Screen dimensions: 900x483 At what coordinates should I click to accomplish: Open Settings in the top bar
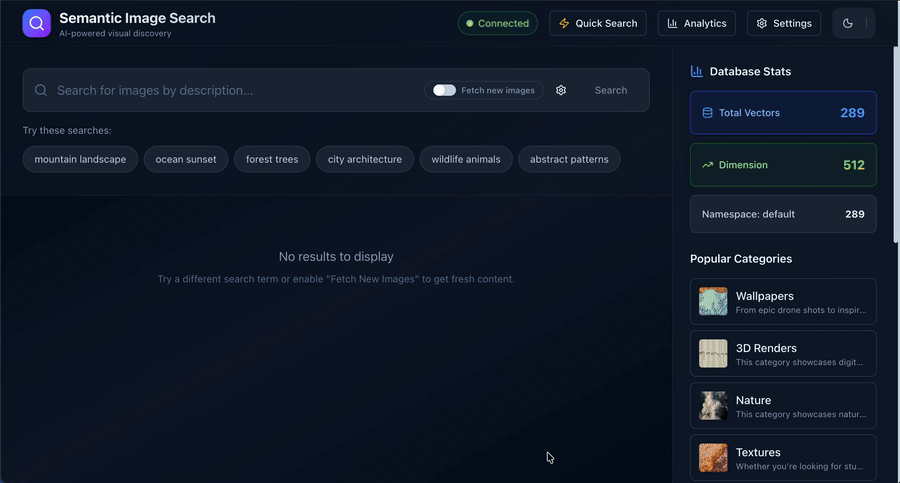(784, 23)
